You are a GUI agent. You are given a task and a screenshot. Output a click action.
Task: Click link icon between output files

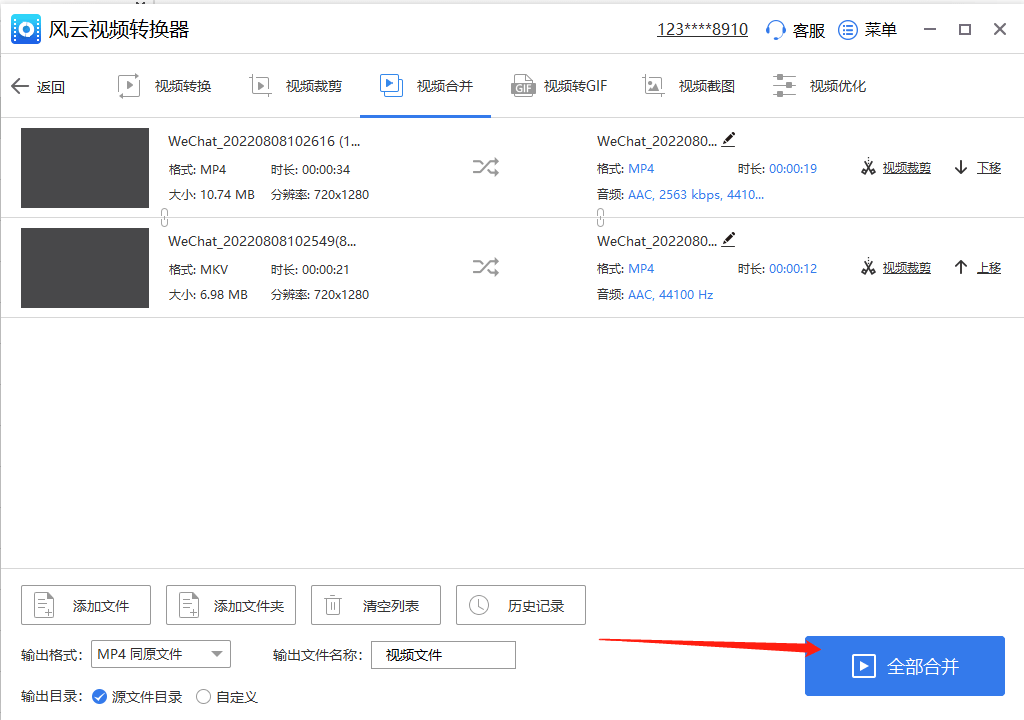click(600, 218)
